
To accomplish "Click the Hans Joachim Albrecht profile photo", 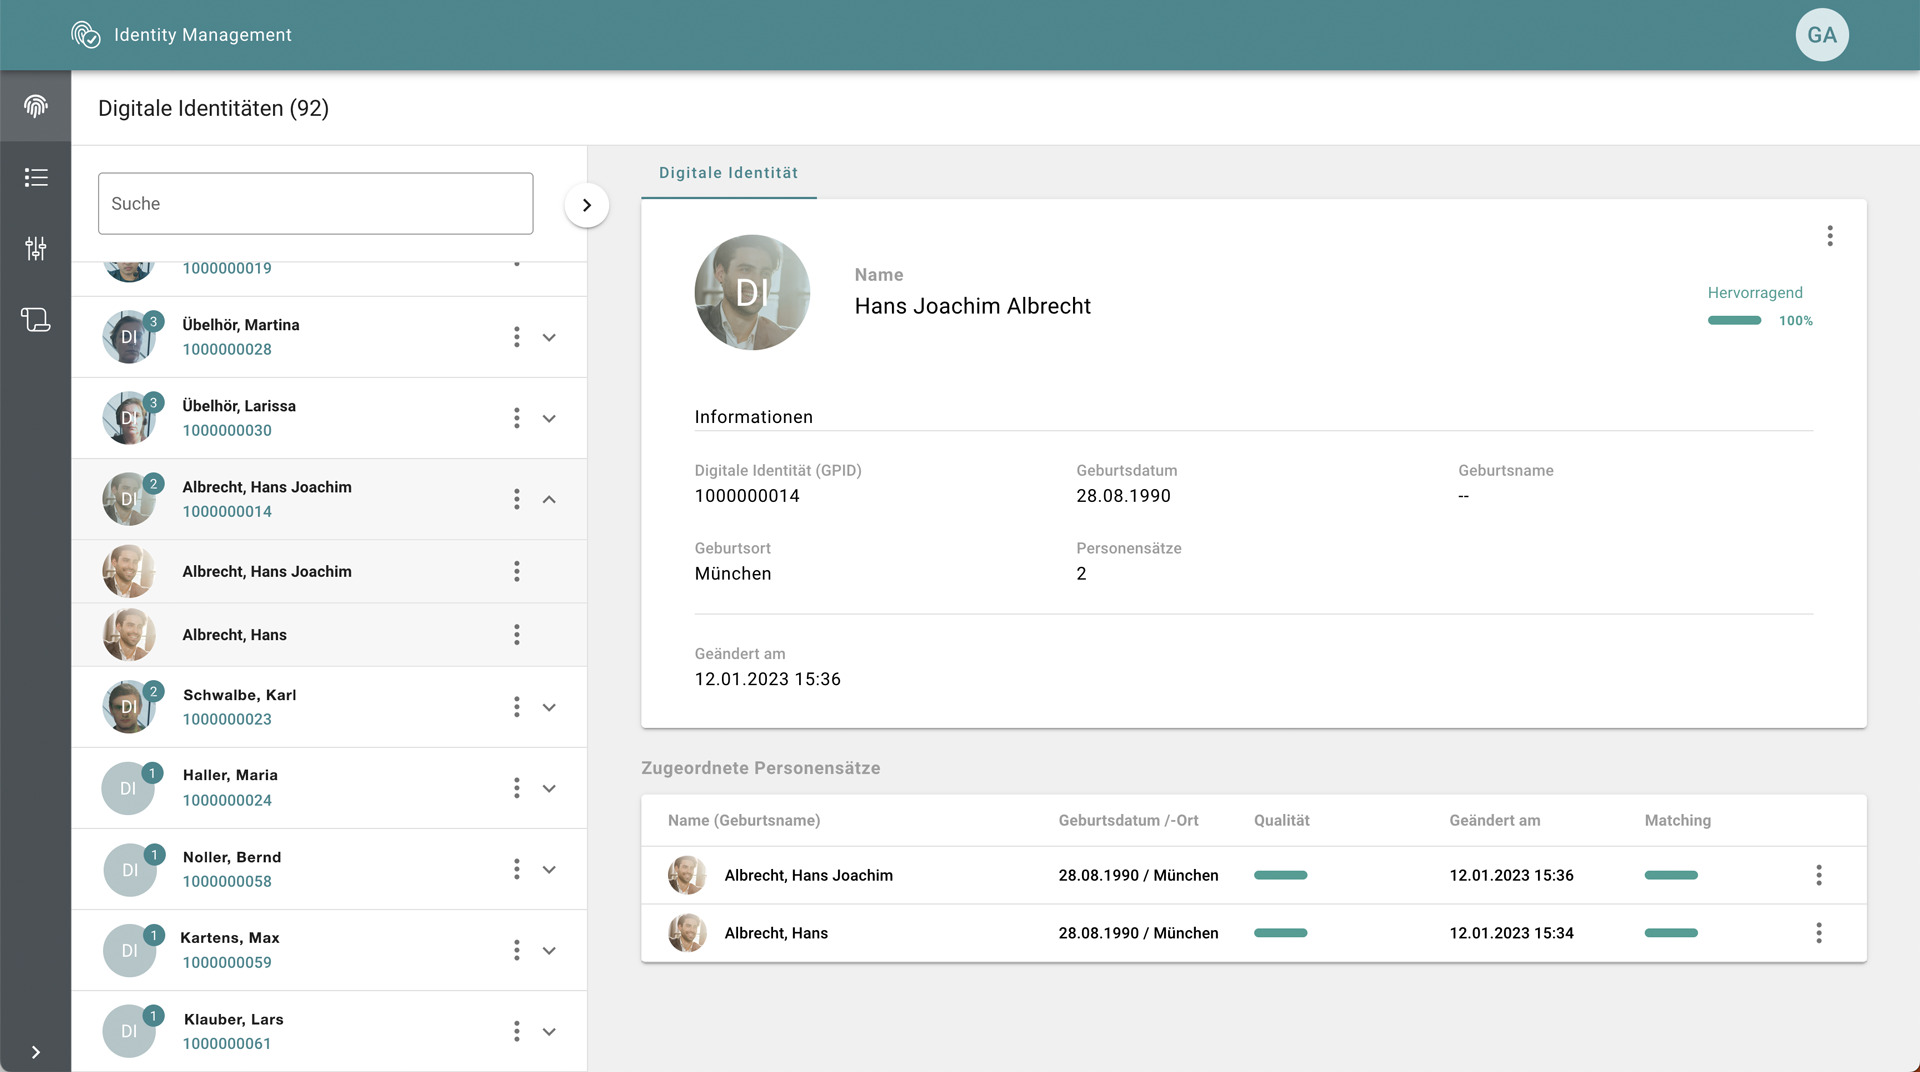I will (752, 292).
